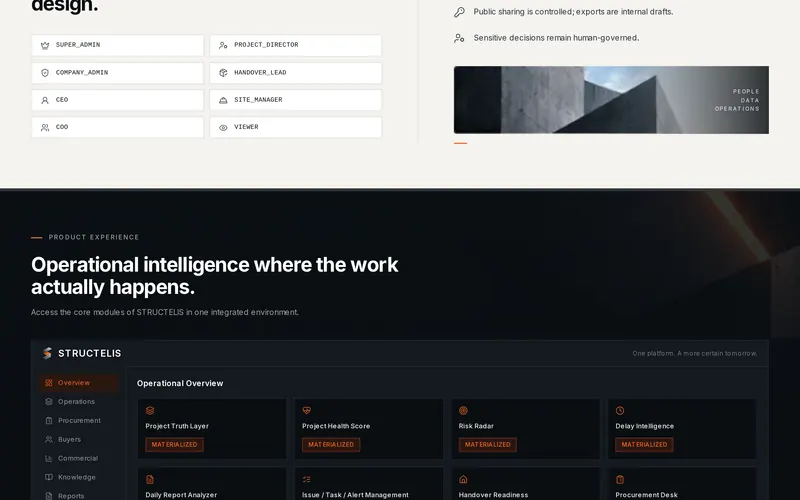Click the shield icon beside COMPANY_ADMIN
The width and height of the screenshot is (800, 500).
click(45, 73)
